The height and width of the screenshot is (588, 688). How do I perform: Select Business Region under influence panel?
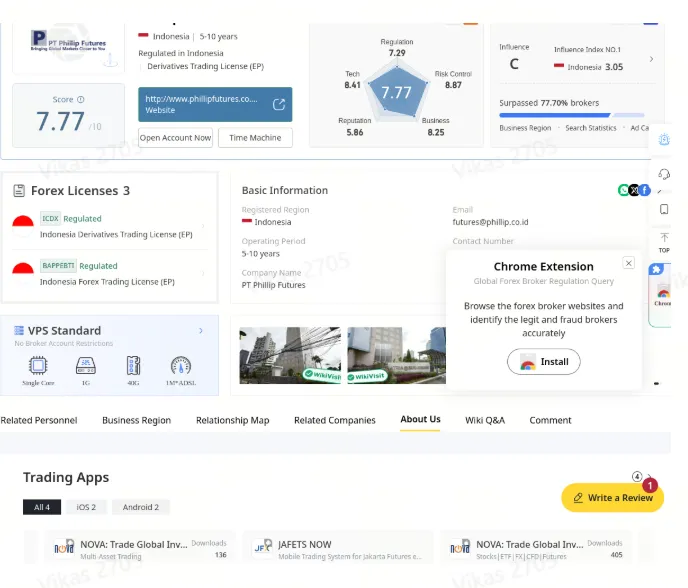coord(525,128)
